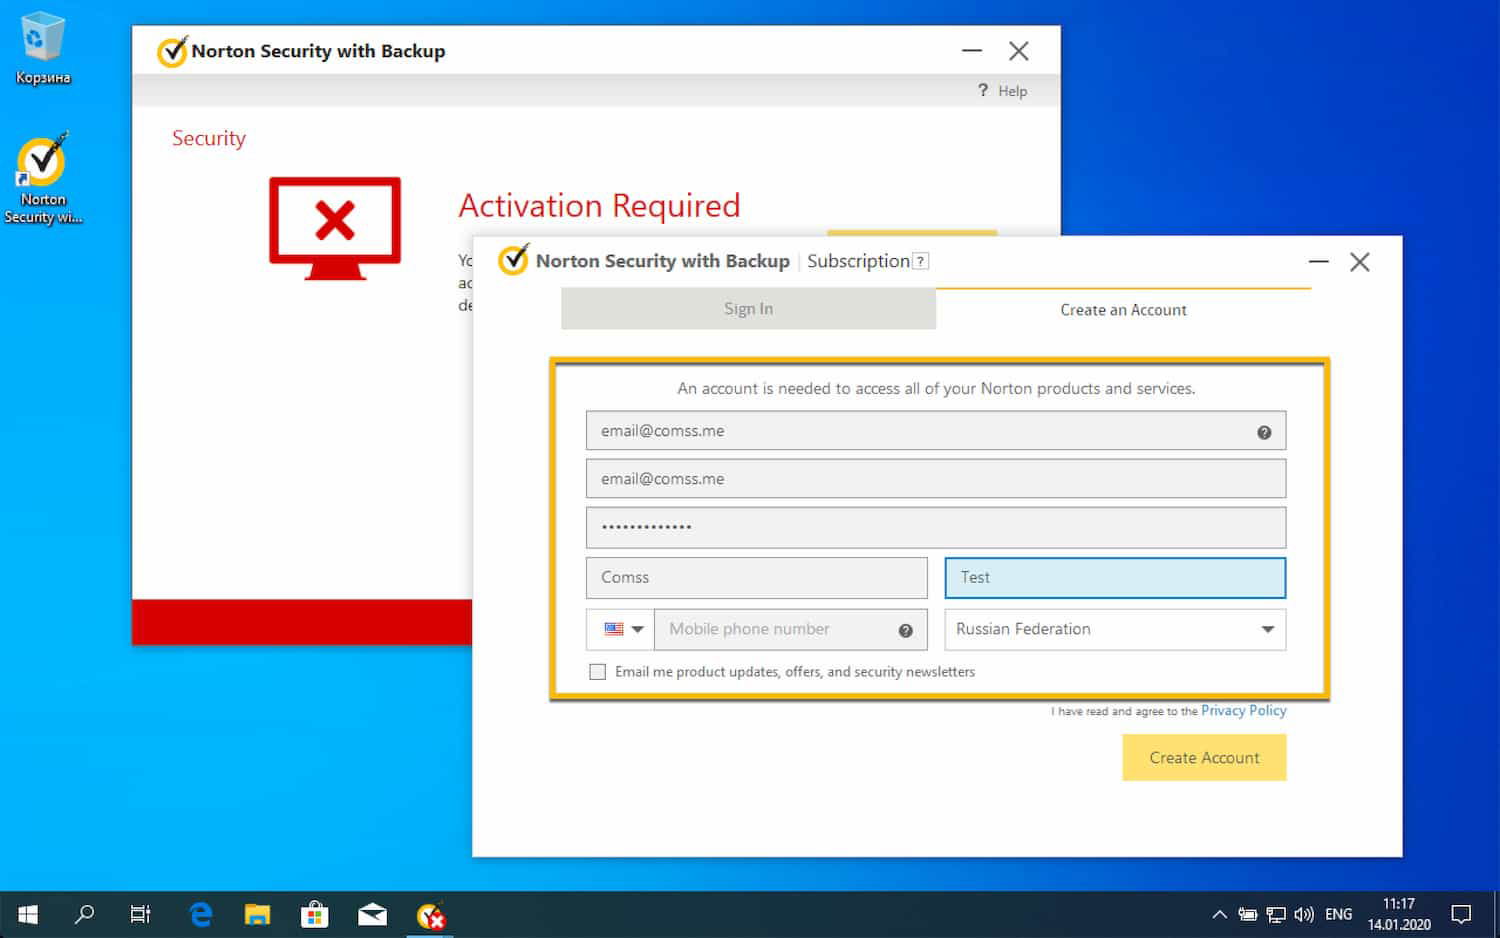Click Norton Security taskbar icon
The height and width of the screenshot is (938, 1500).
tap(431, 914)
